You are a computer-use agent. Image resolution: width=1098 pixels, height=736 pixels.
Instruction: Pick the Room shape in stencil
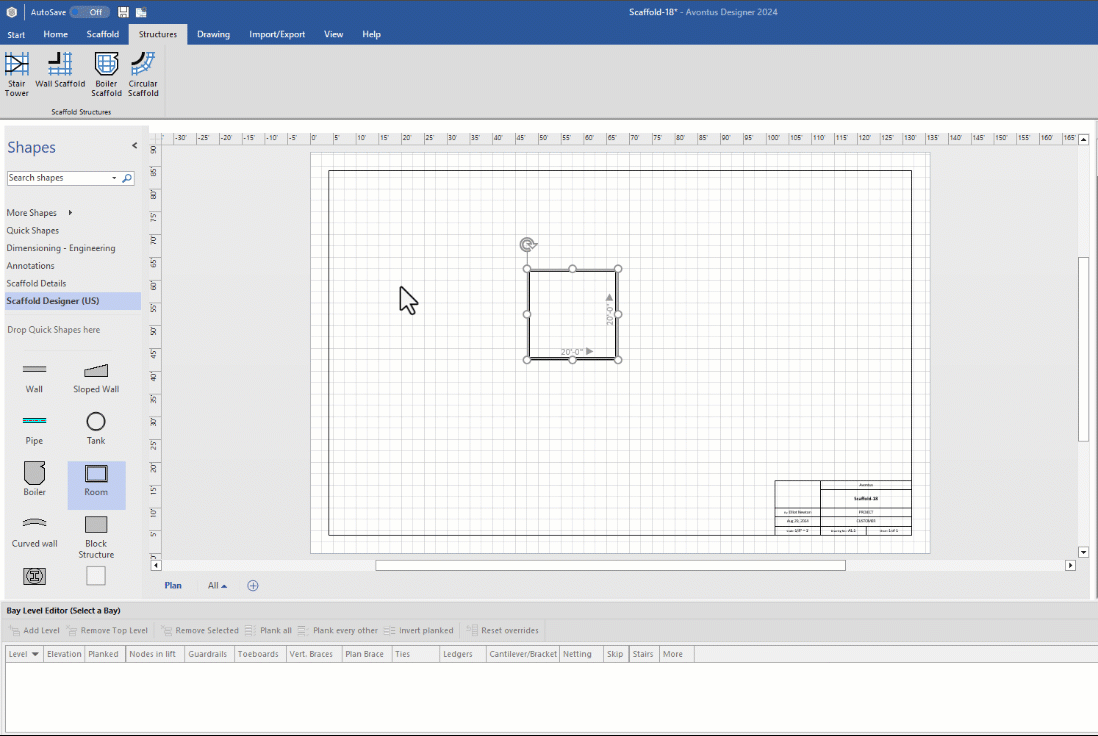pos(96,480)
